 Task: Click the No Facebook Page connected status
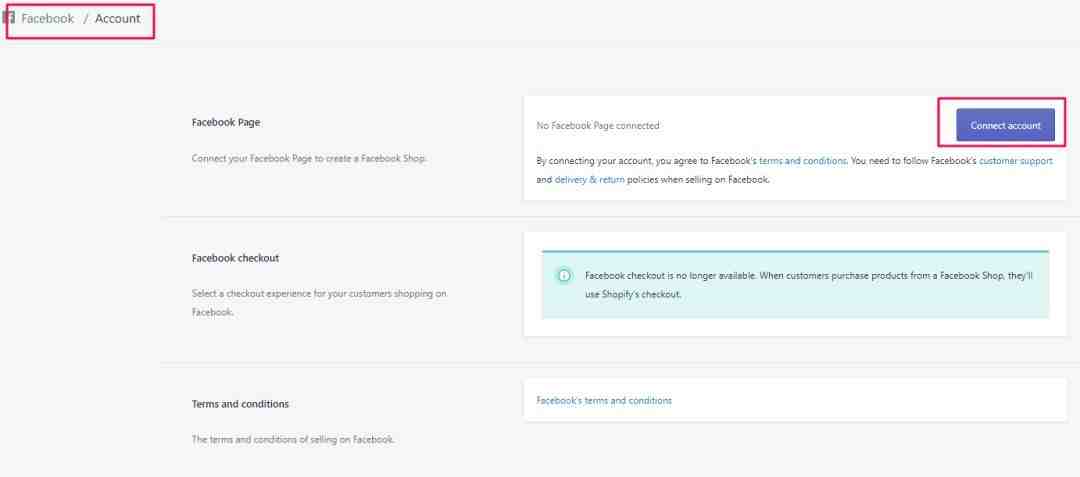tap(598, 125)
